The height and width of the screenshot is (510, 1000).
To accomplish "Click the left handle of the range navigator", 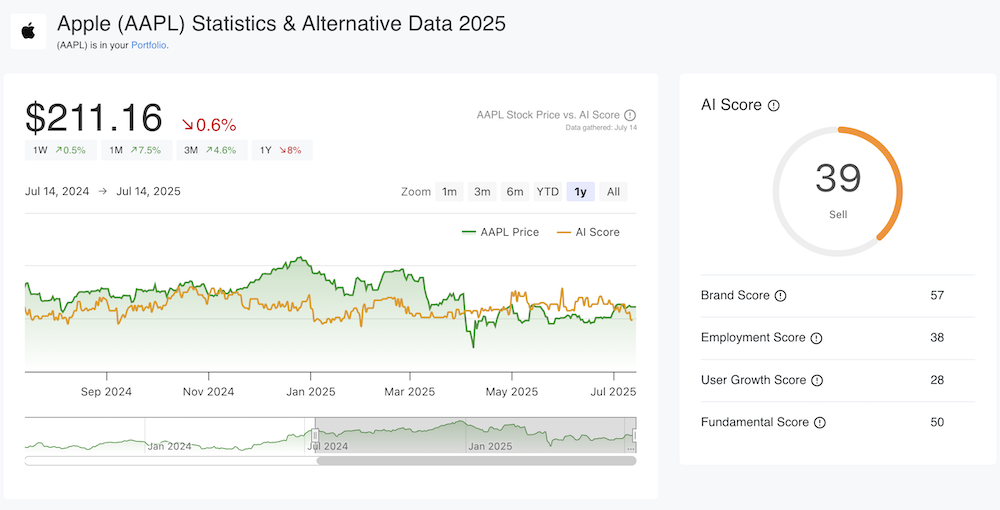I will point(315,435).
